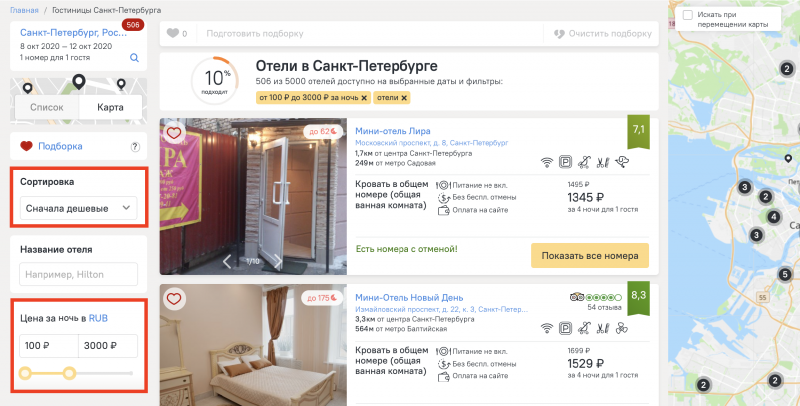Image resolution: width=800 pixels, height=406 pixels.
Task: Click the question mark help icon beside Подборка
Action: [135, 147]
